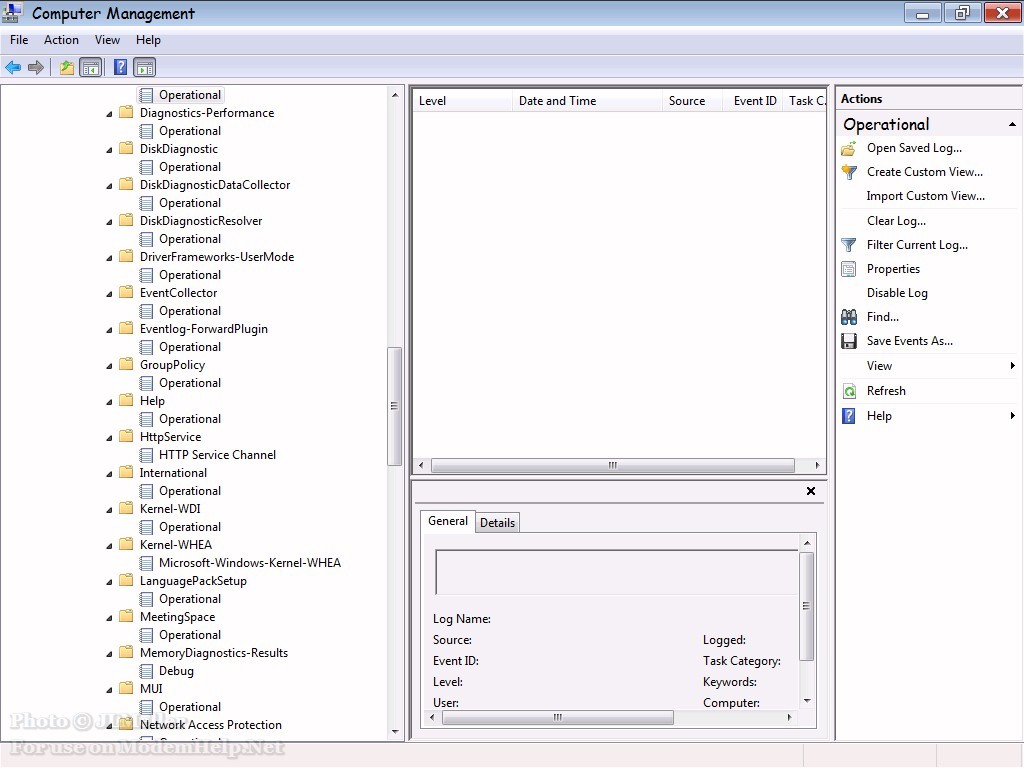Collapse the Operational section in Actions pane
The width and height of the screenshot is (1024, 768).
pyautogui.click(x=1012, y=124)
